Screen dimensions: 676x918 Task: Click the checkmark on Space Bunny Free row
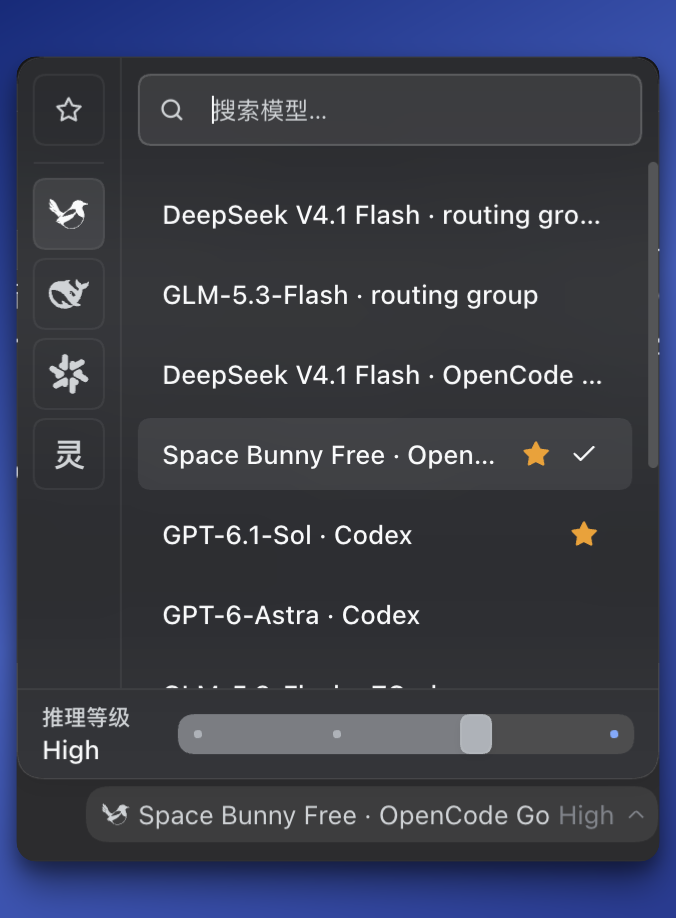(x=584, y=454)
